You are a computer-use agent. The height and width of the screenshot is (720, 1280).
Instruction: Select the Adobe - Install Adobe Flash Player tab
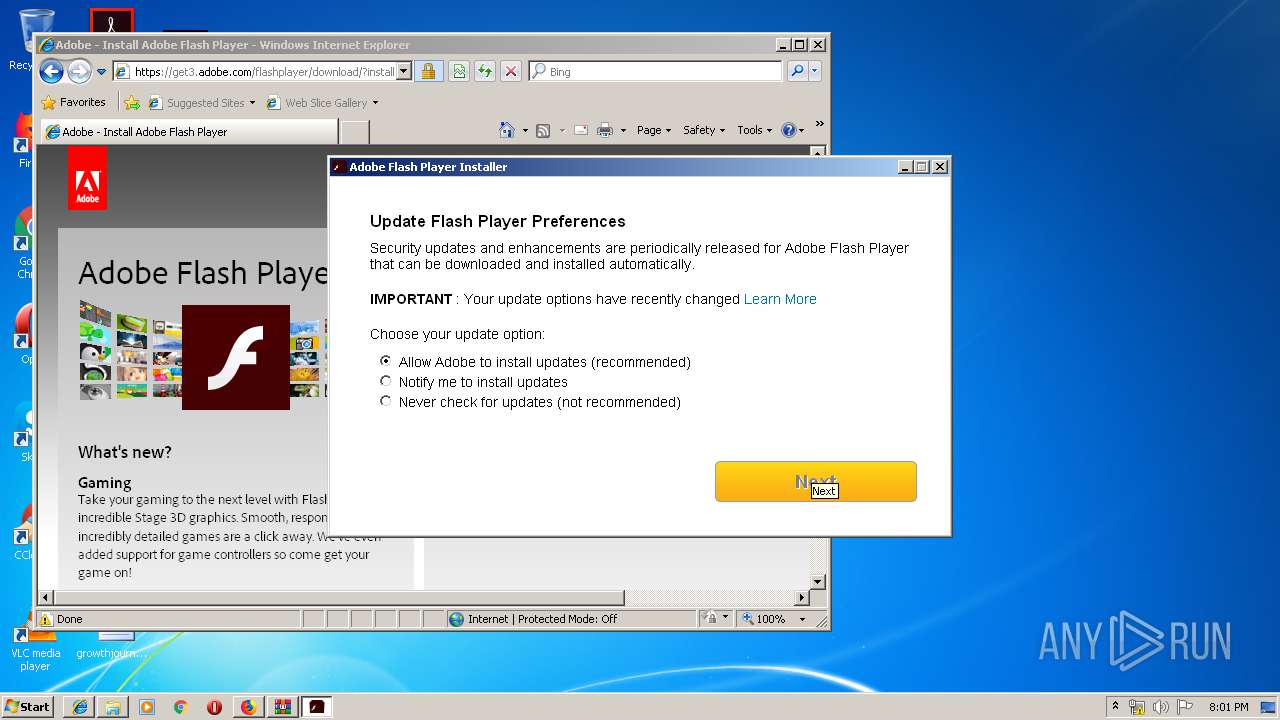(188, 131)
